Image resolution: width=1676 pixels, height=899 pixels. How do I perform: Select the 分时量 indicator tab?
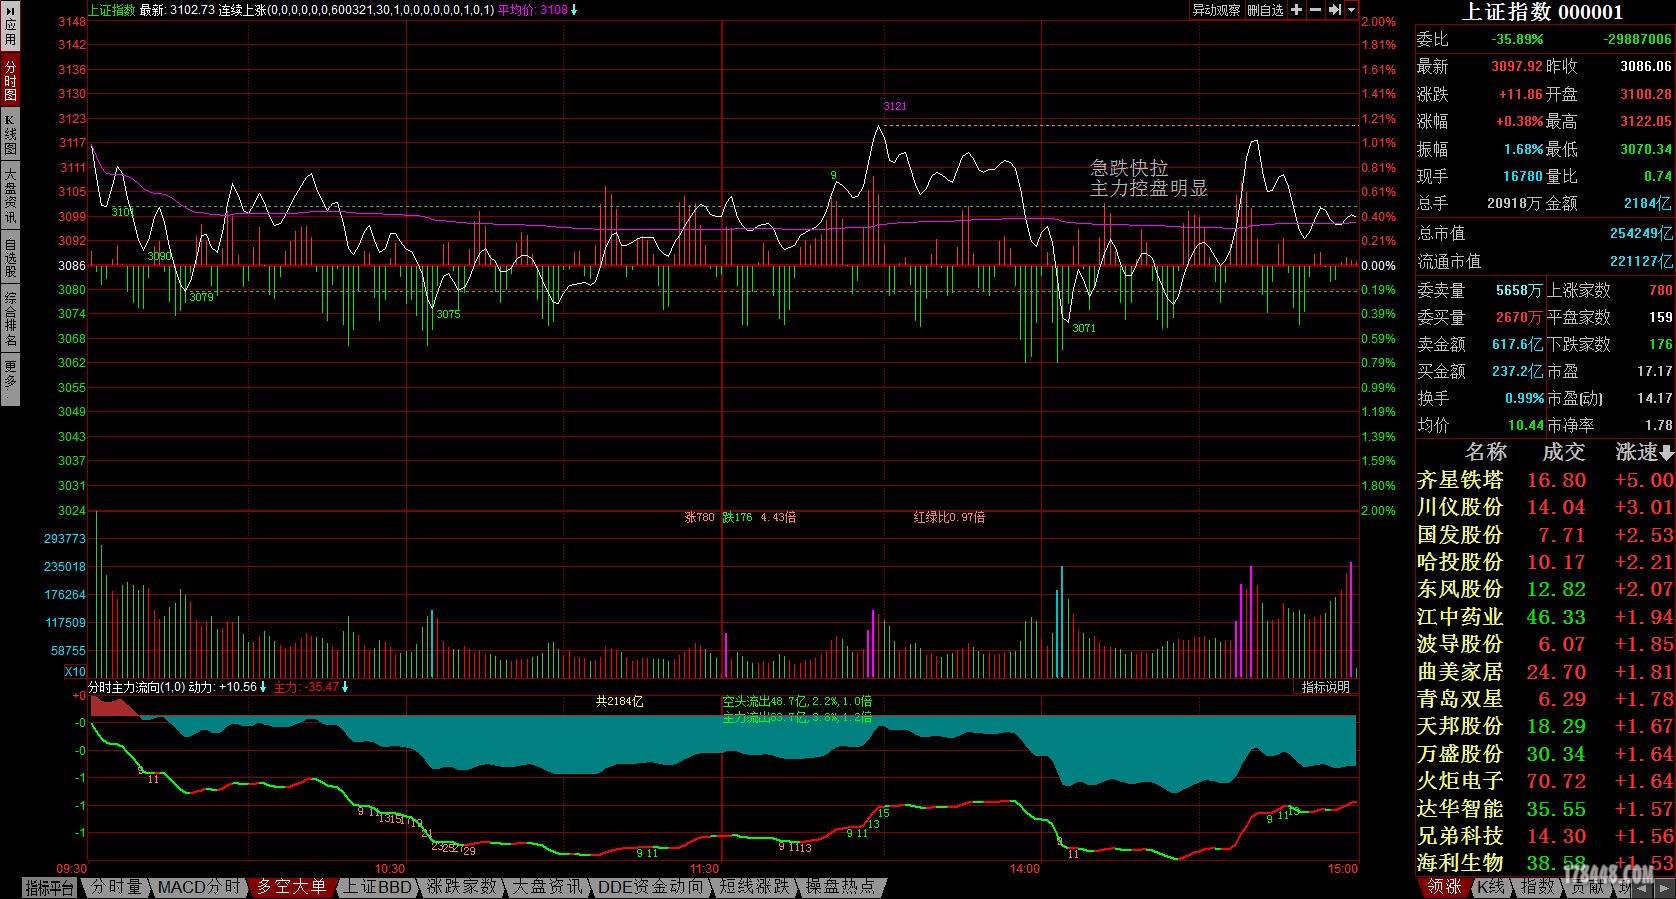coord(116,887)
